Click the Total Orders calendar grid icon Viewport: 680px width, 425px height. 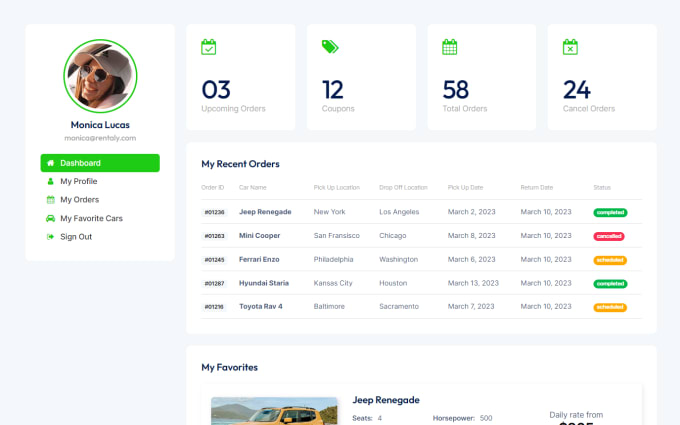point(450,47)
